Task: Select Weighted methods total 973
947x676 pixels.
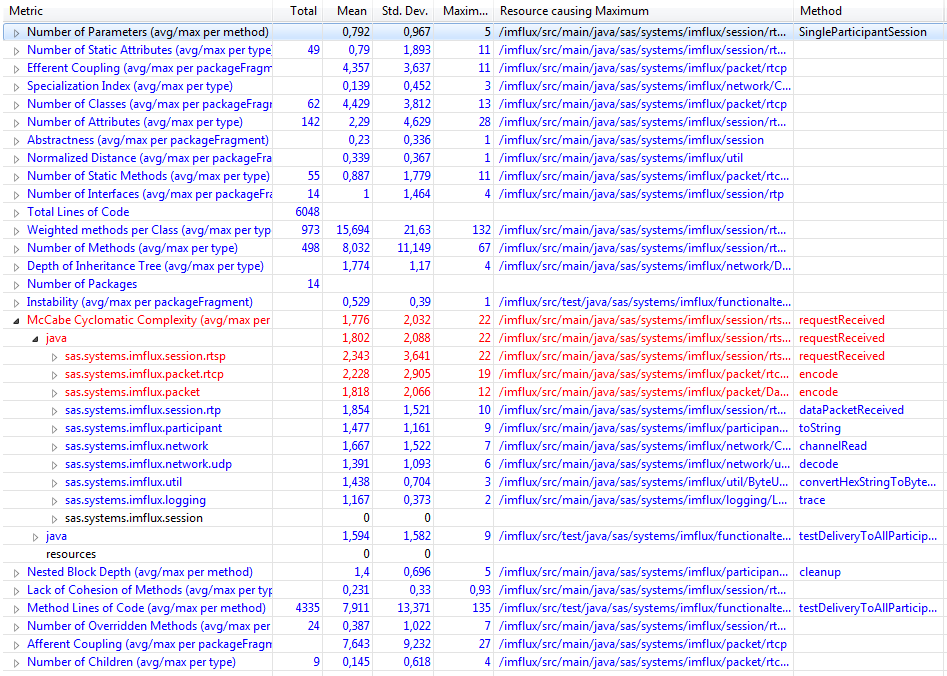Action: coord(310,230)
